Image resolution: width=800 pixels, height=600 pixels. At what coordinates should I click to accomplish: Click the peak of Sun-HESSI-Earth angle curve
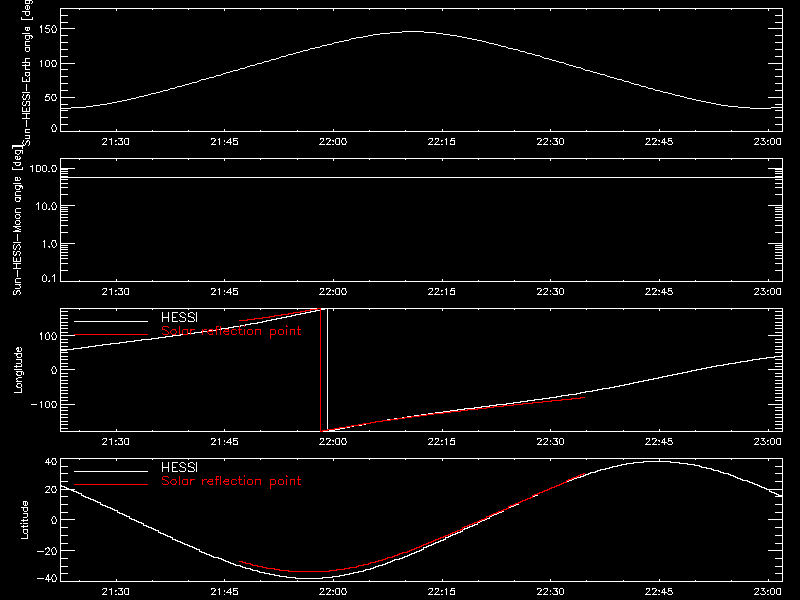tap(413, 32)
